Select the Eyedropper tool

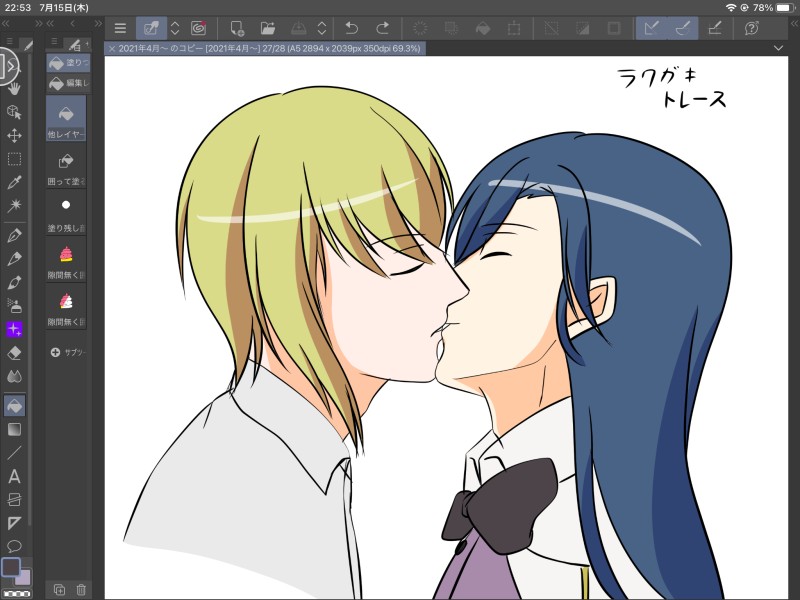(x=14, y=182)
